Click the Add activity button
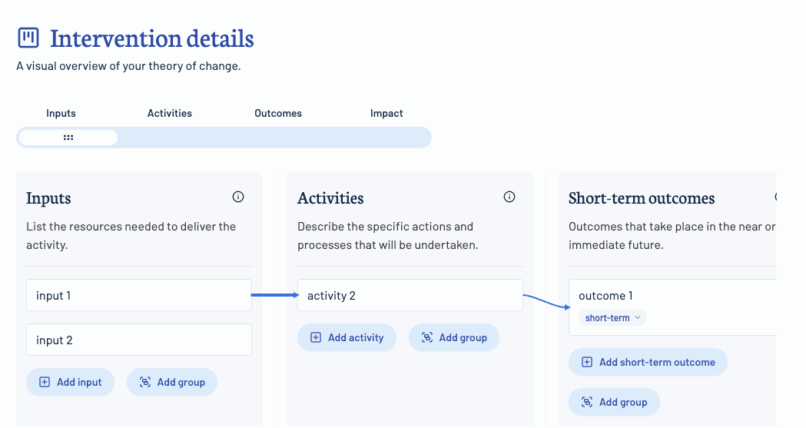806x428 pixels. 347,338
